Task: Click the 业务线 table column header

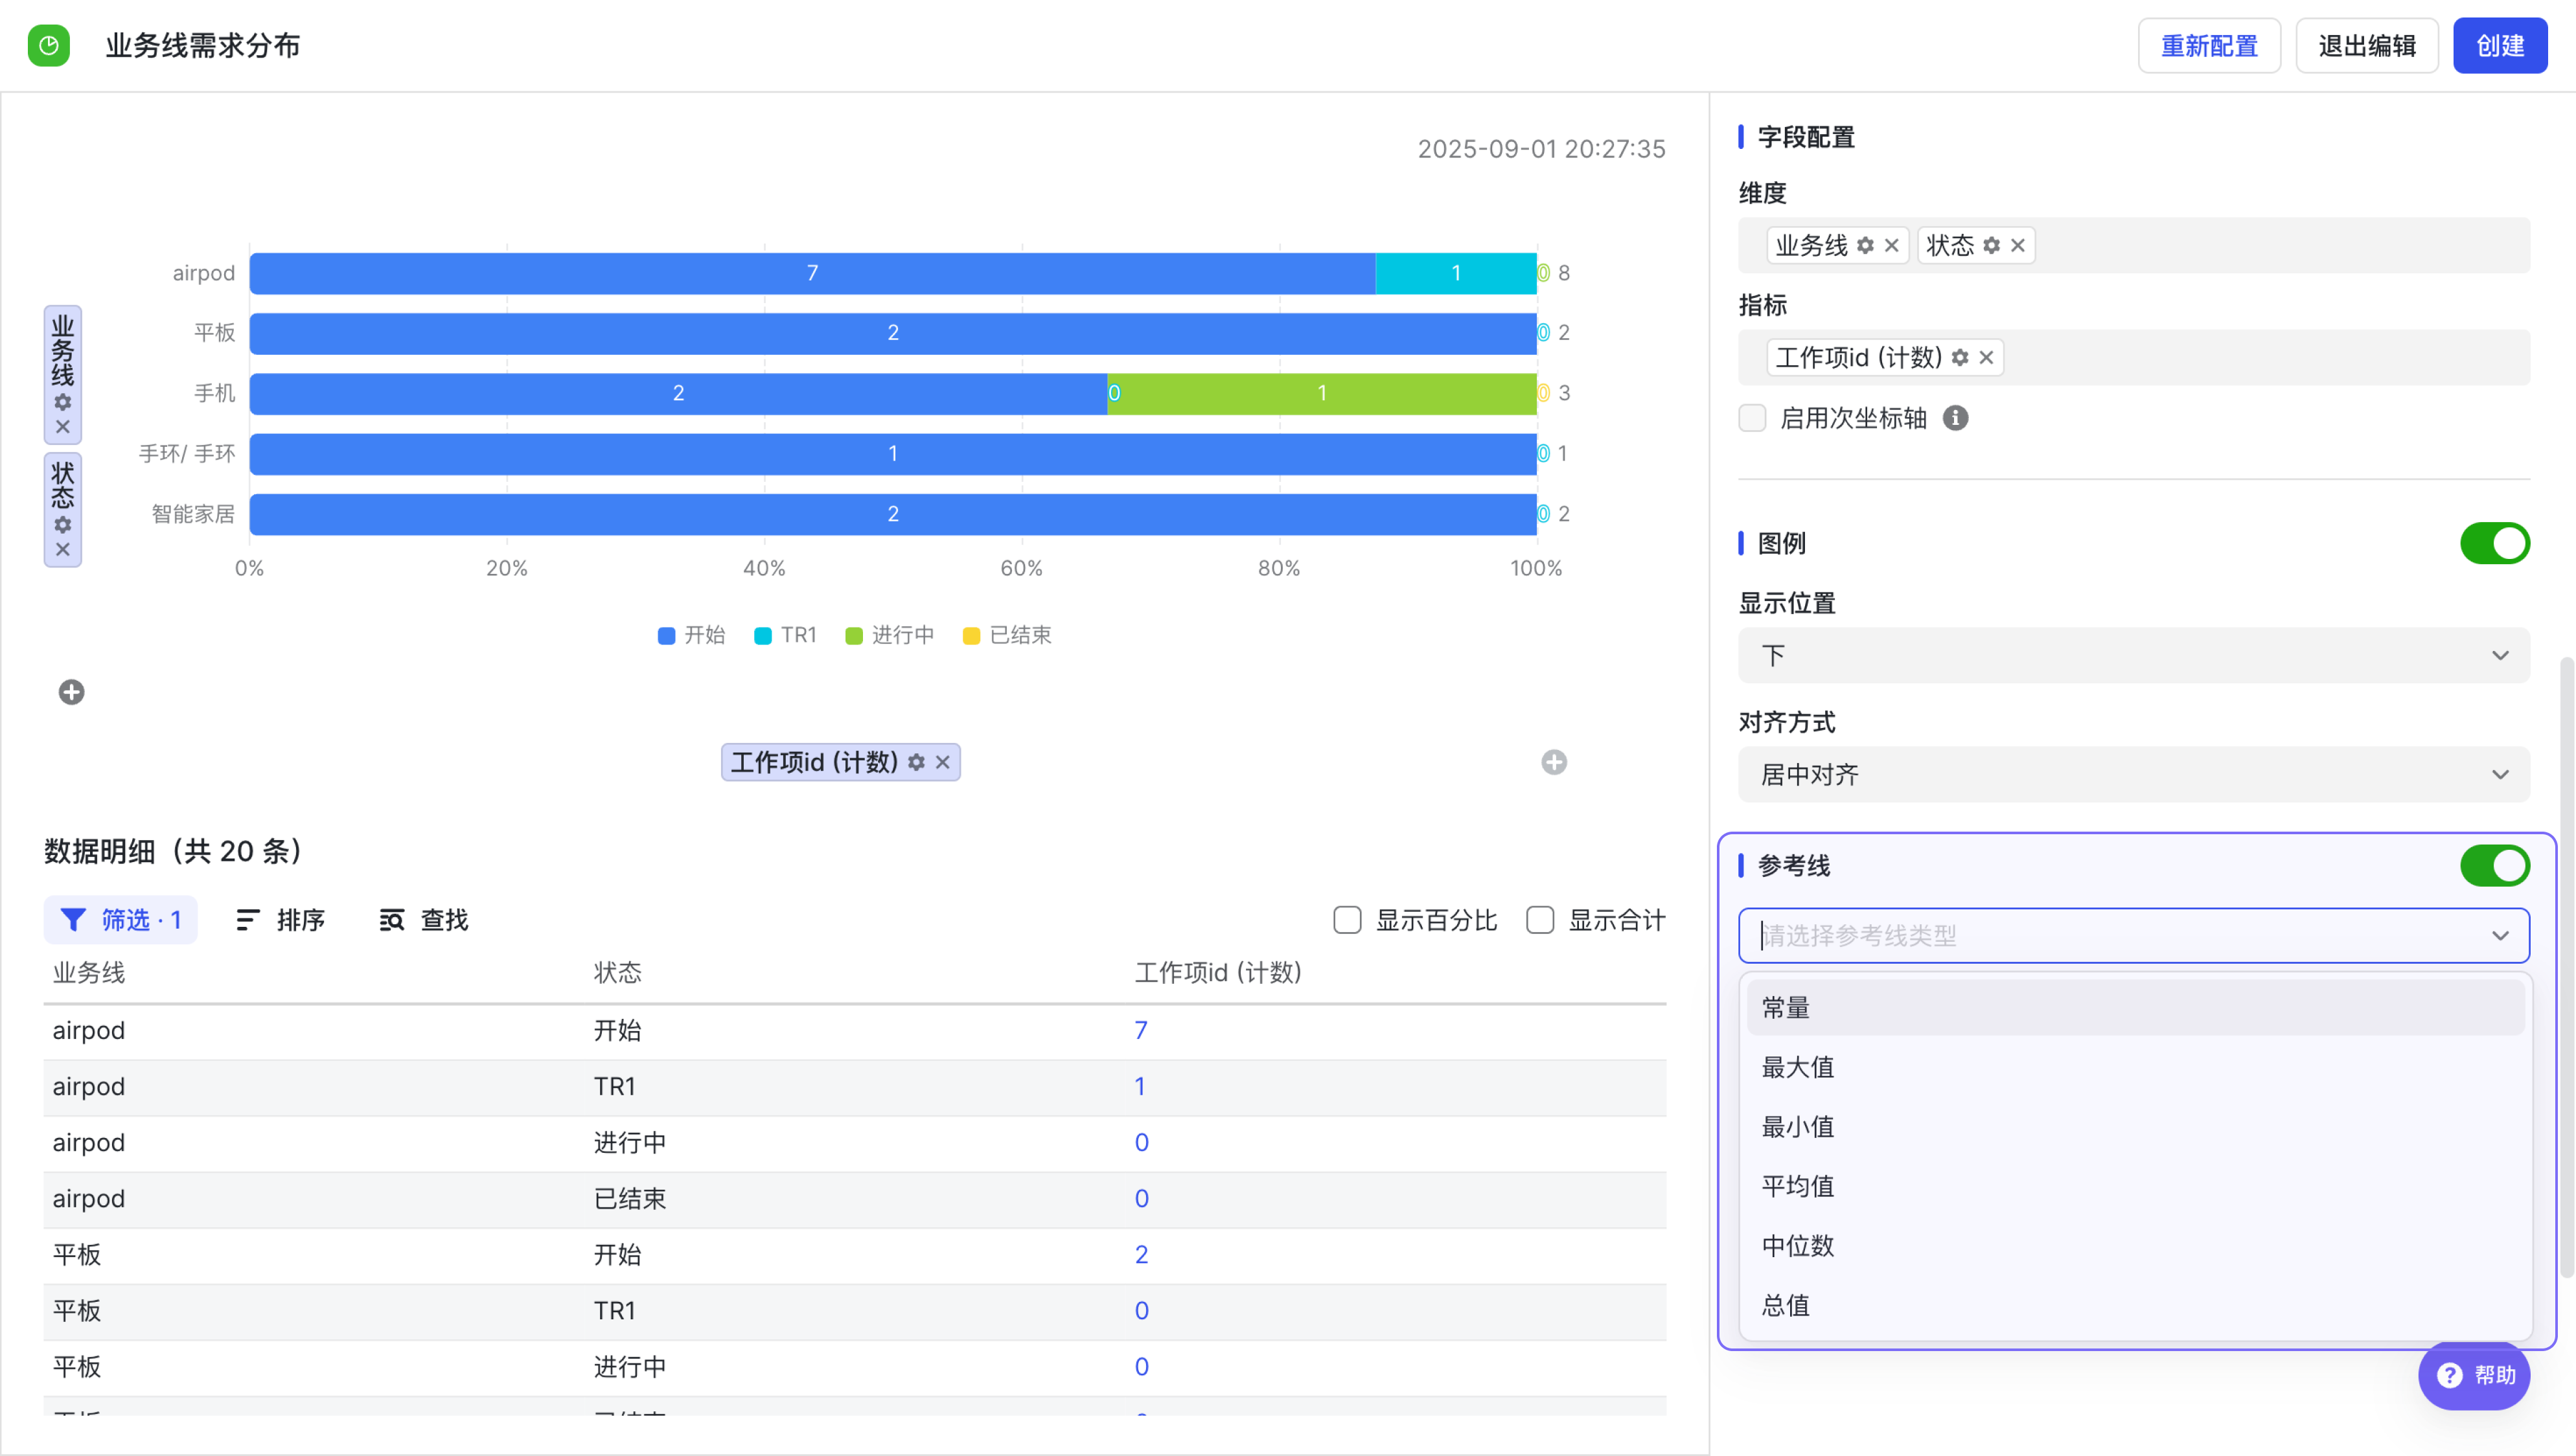Action: 89,973
